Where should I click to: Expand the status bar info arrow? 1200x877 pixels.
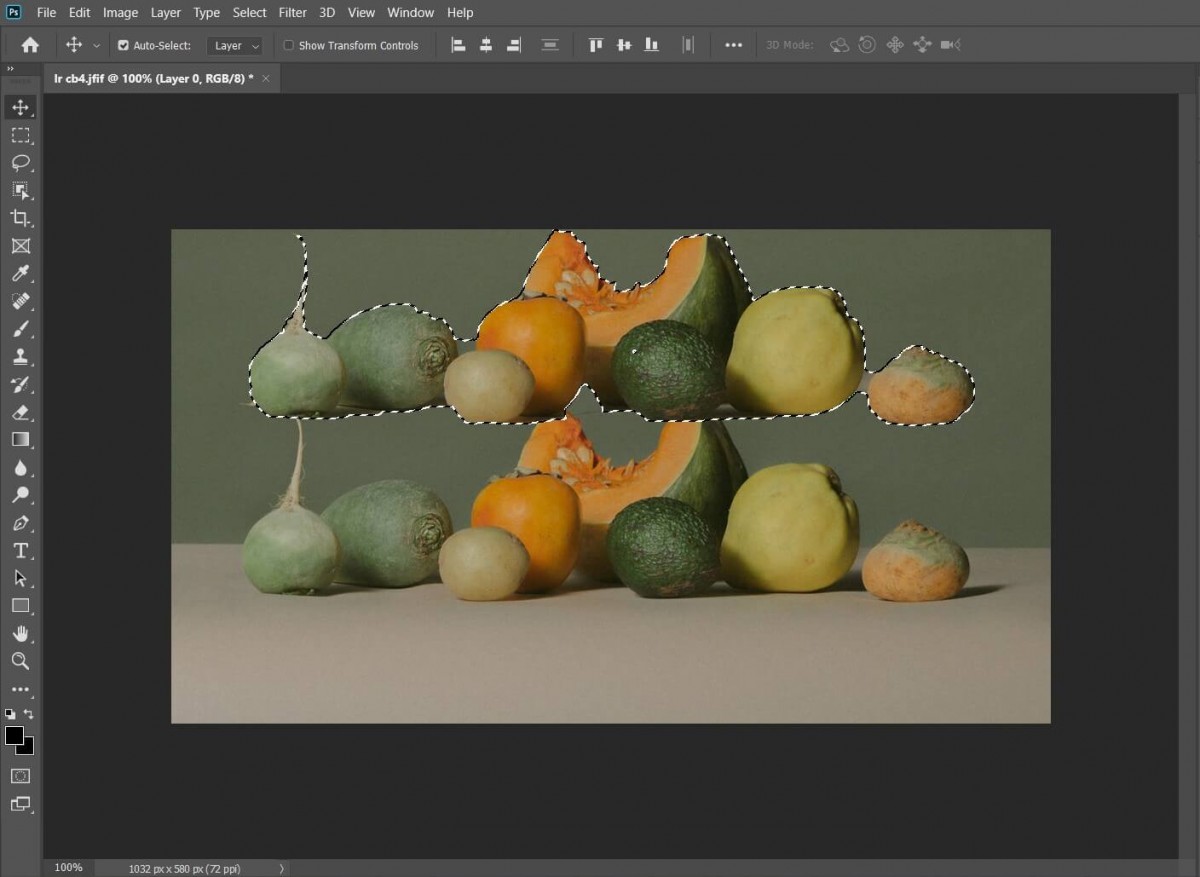(x=281, y=868)
